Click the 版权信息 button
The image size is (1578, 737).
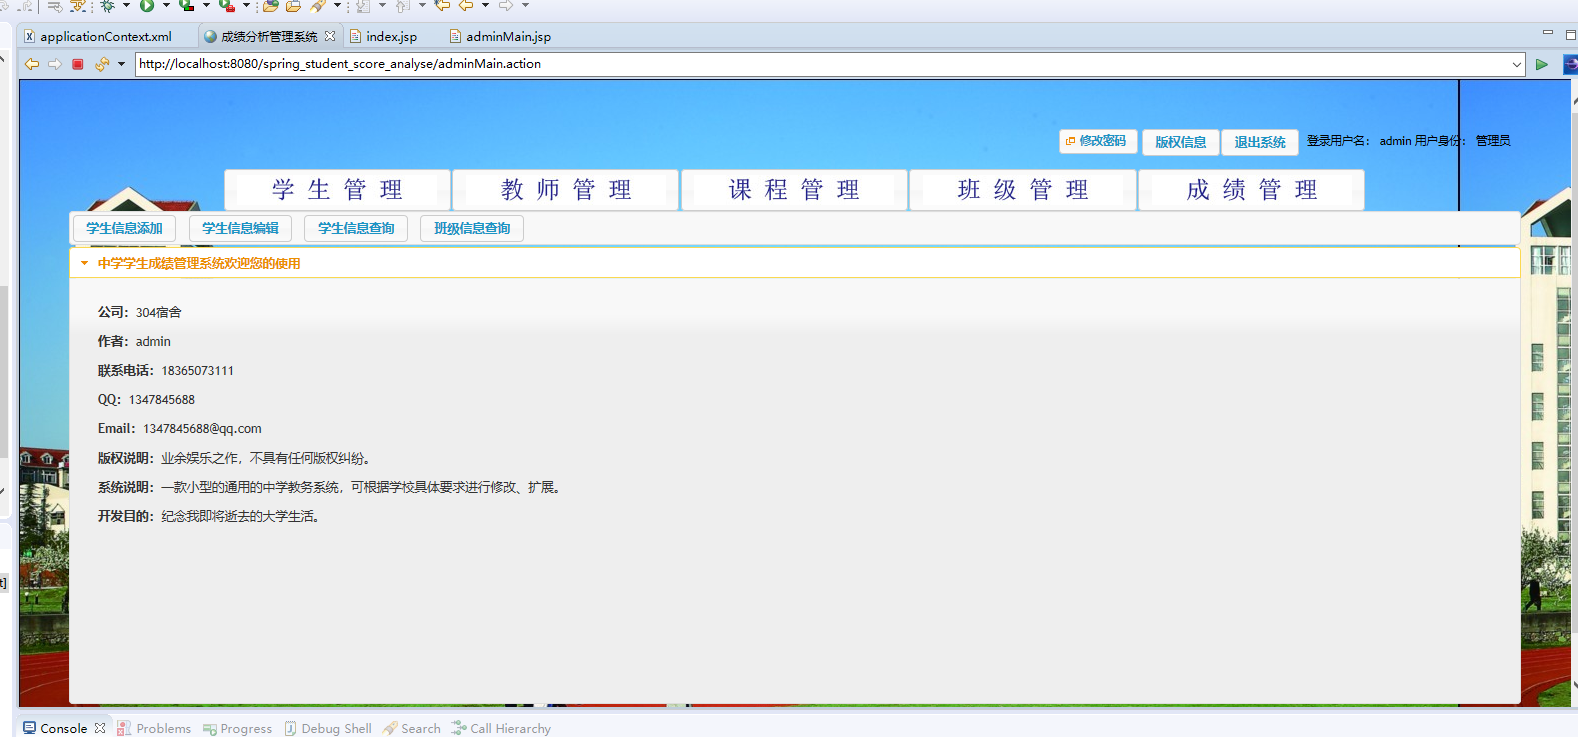(x=1181, y=142)
